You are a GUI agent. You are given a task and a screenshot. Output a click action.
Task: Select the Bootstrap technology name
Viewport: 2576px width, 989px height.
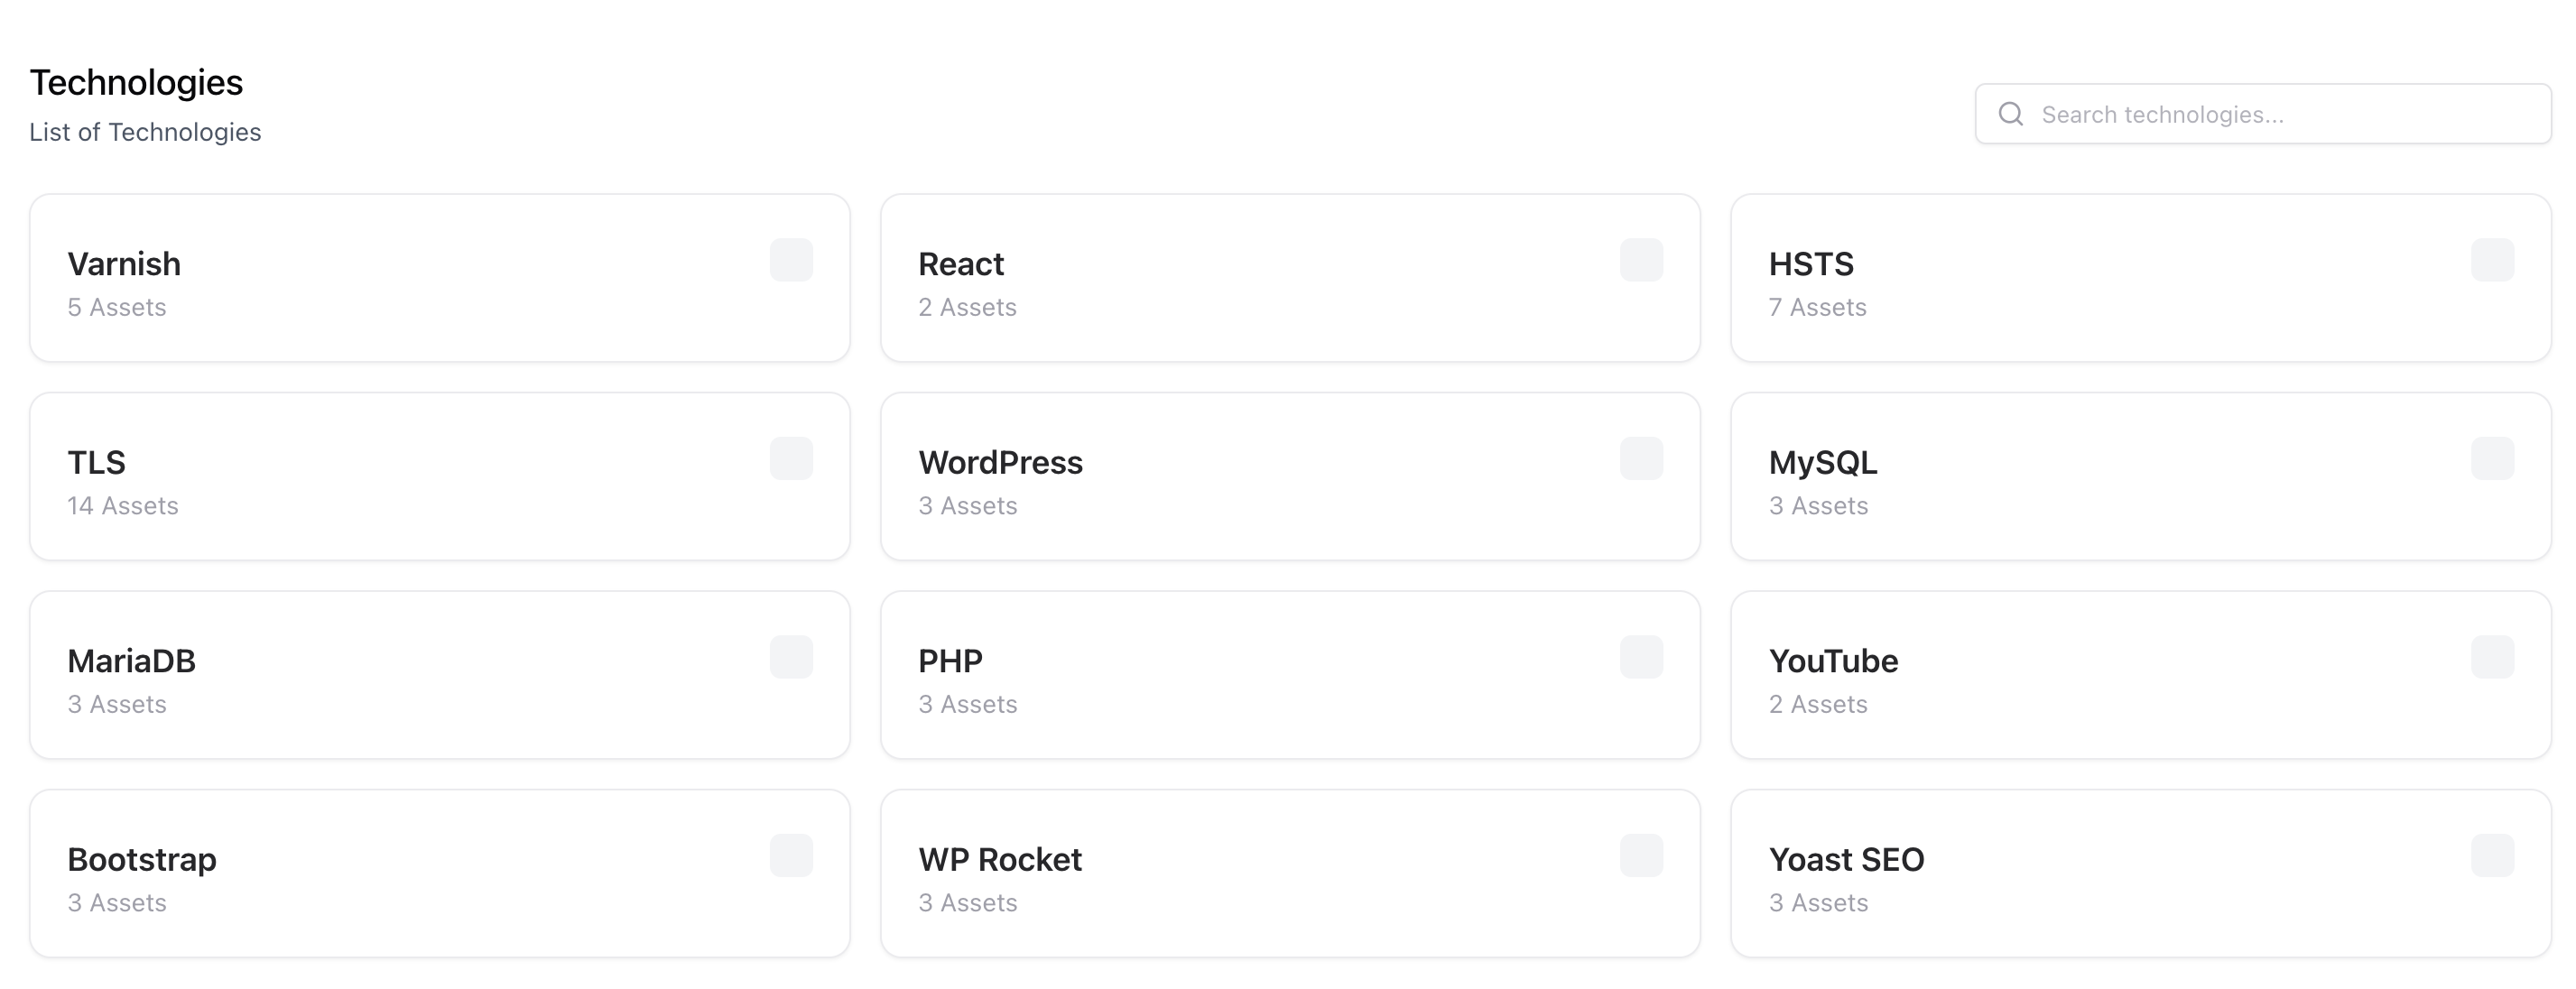tap(142, 859)
